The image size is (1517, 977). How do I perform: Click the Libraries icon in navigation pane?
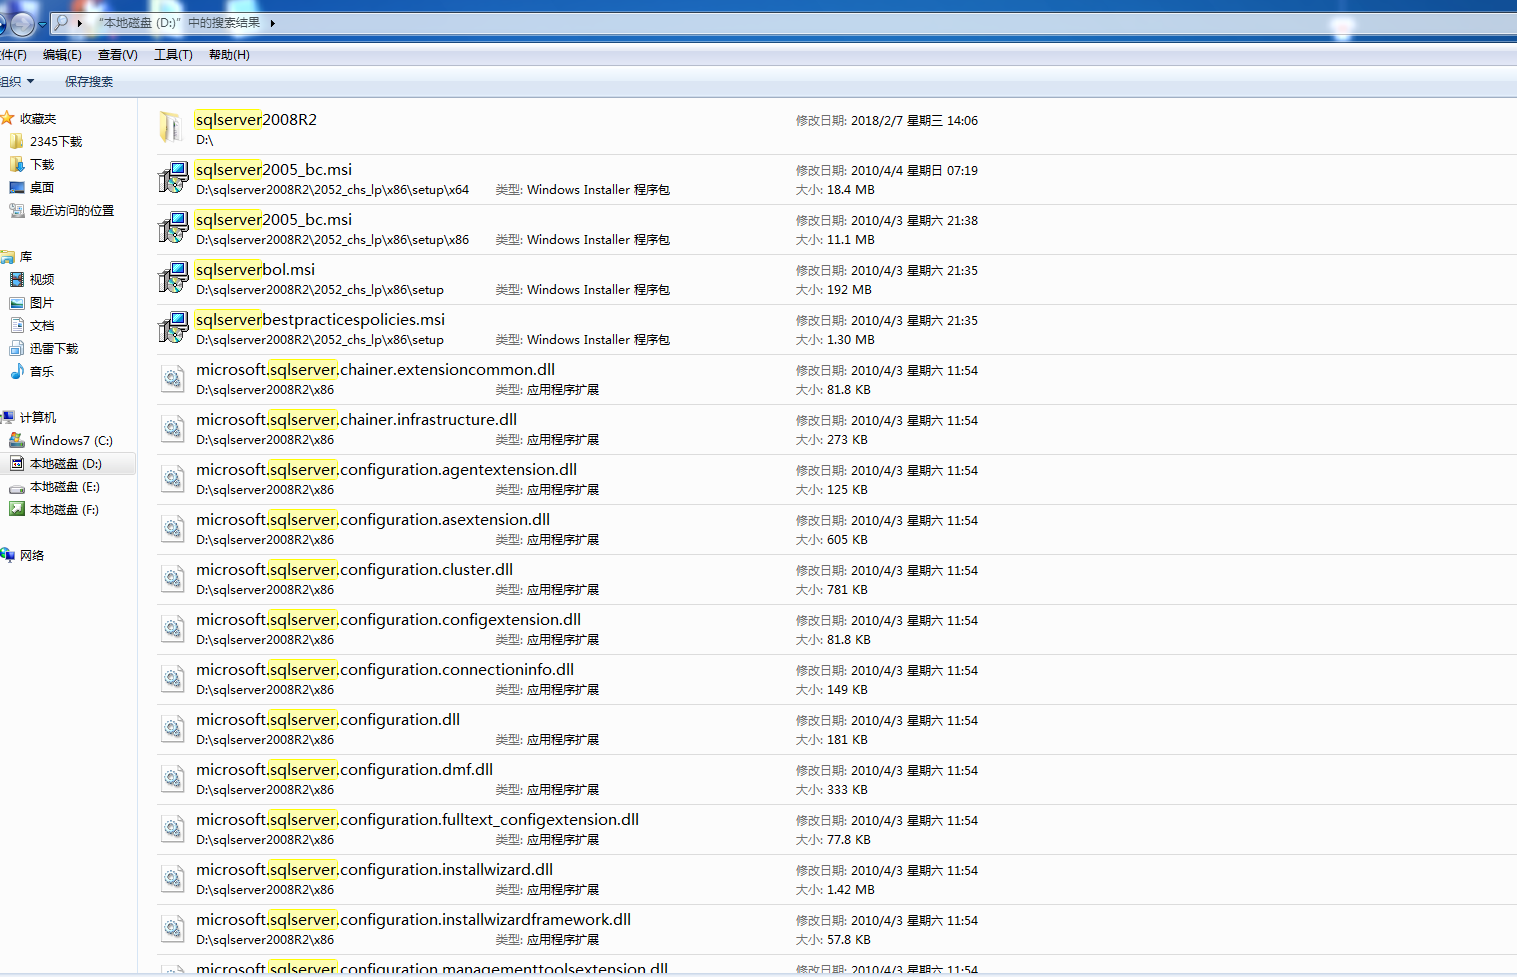7,257
